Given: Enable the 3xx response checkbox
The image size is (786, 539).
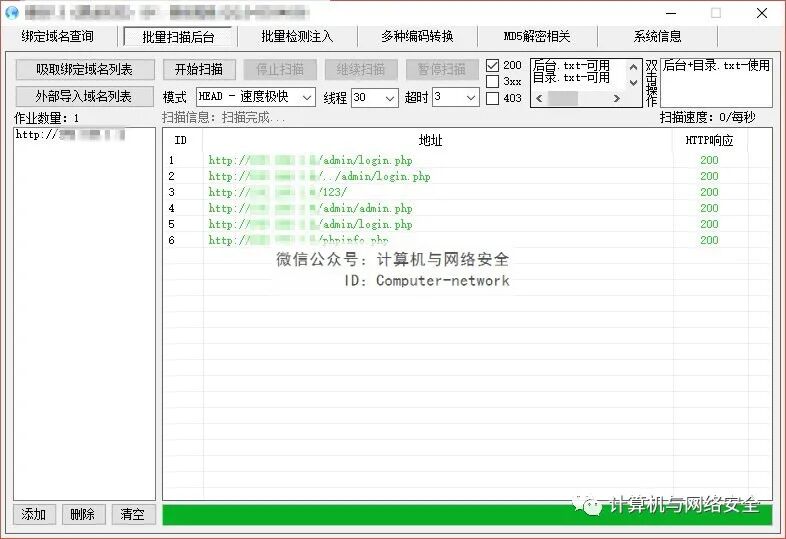Looking at the screenshot, I should point(493,81).
